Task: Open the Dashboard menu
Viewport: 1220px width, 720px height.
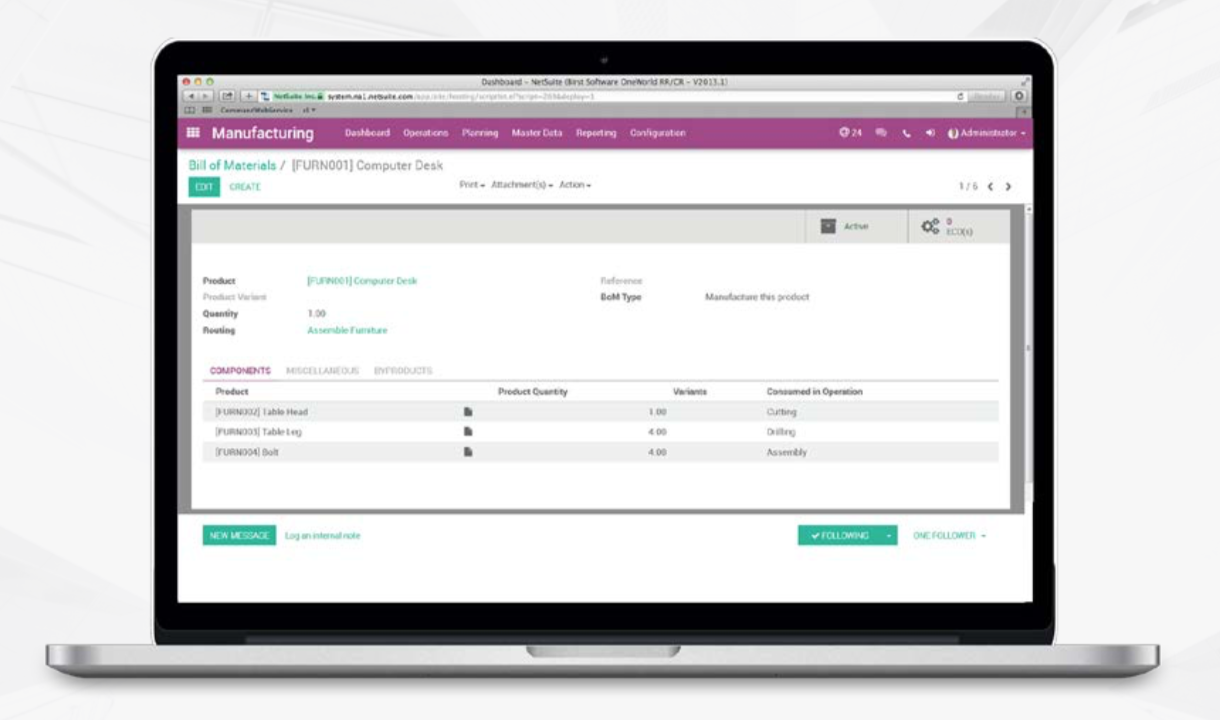Action: (x=367, y=133)
